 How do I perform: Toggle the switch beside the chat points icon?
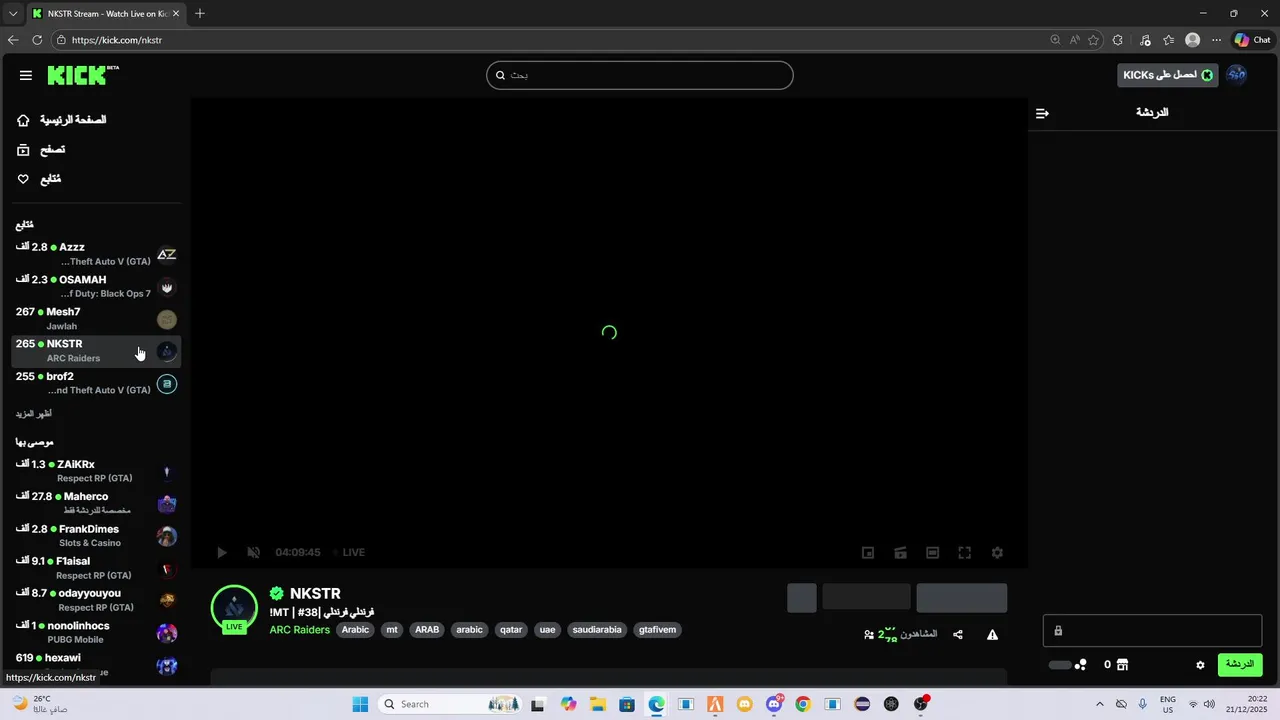coord(1060,665)
